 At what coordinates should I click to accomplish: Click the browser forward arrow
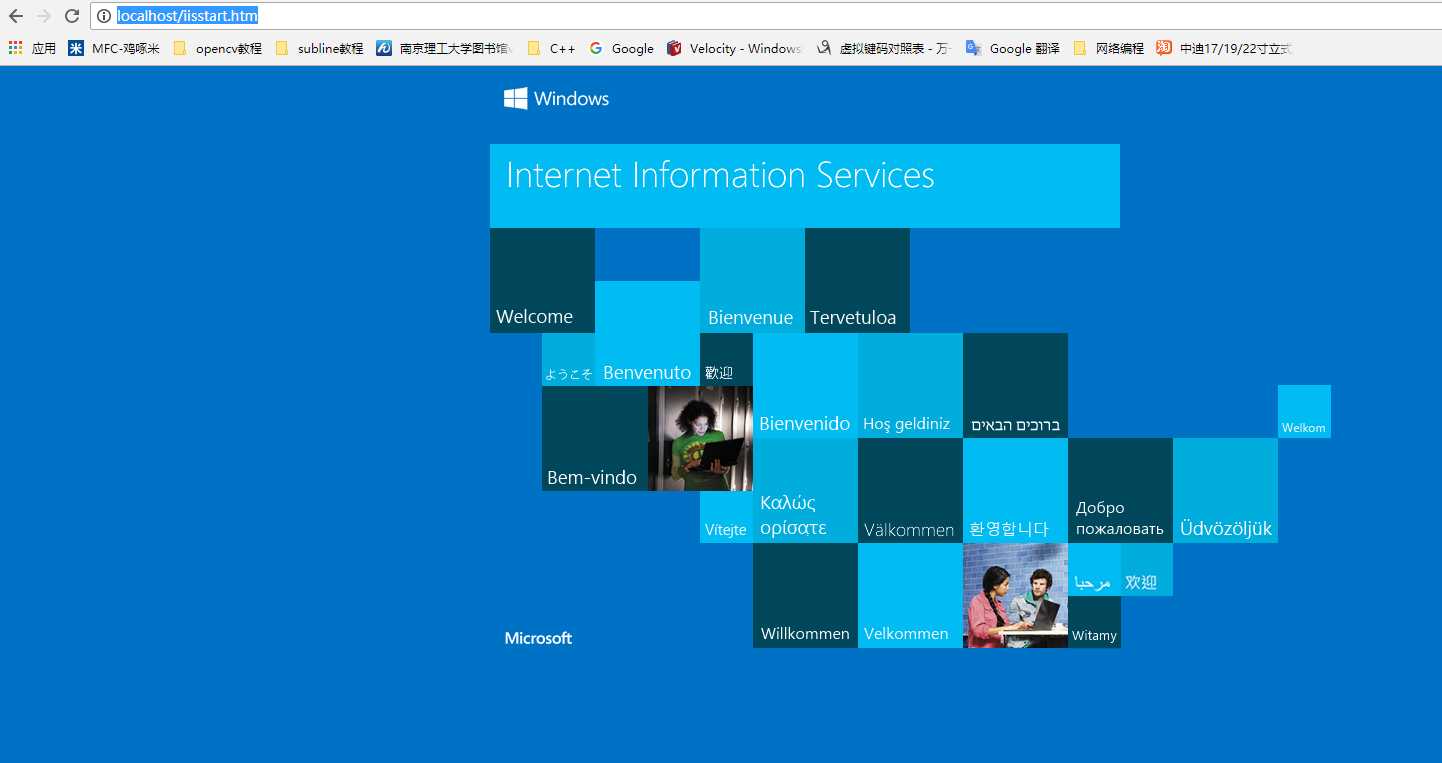point(44,16)
